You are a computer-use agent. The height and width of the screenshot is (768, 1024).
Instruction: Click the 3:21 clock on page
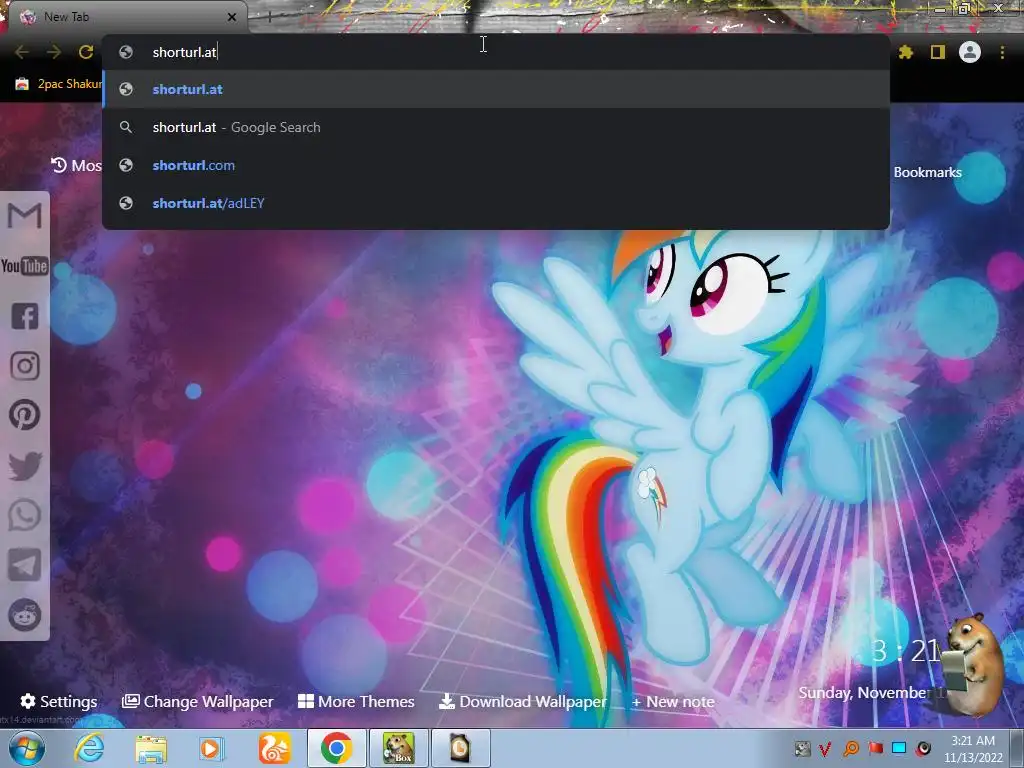(906, 650)
